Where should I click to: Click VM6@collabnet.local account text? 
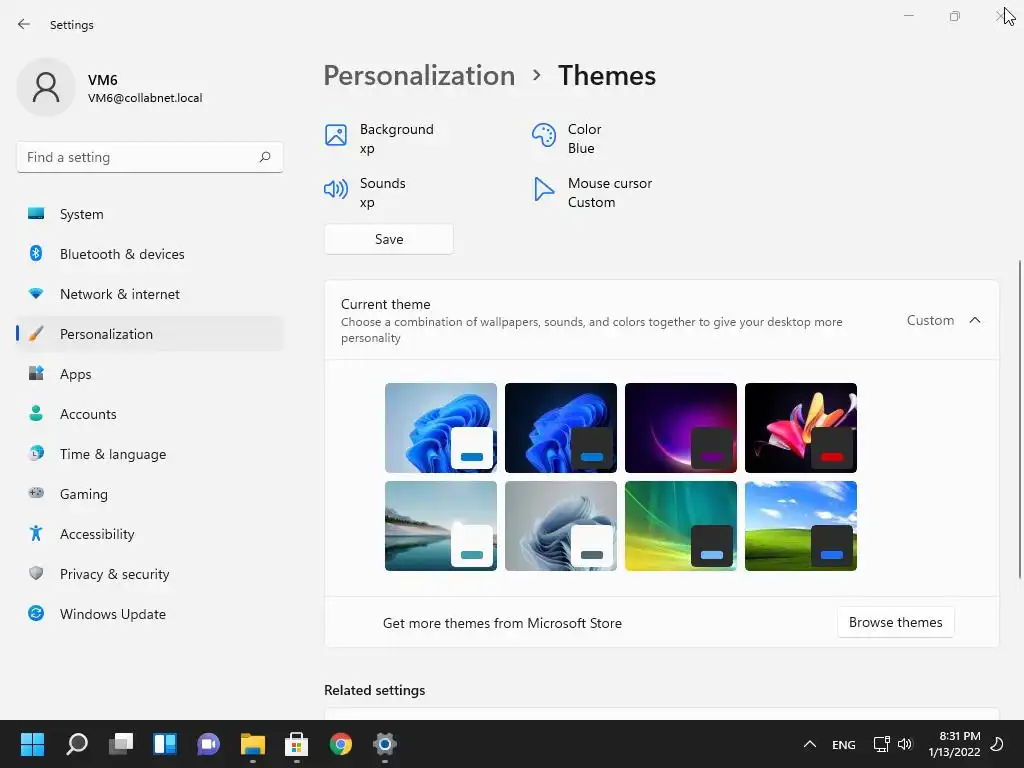145,98
